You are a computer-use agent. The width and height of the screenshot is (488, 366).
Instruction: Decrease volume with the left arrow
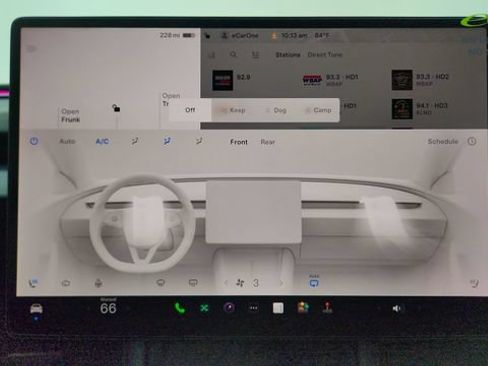pyautogui.click(x=378, y=309)
